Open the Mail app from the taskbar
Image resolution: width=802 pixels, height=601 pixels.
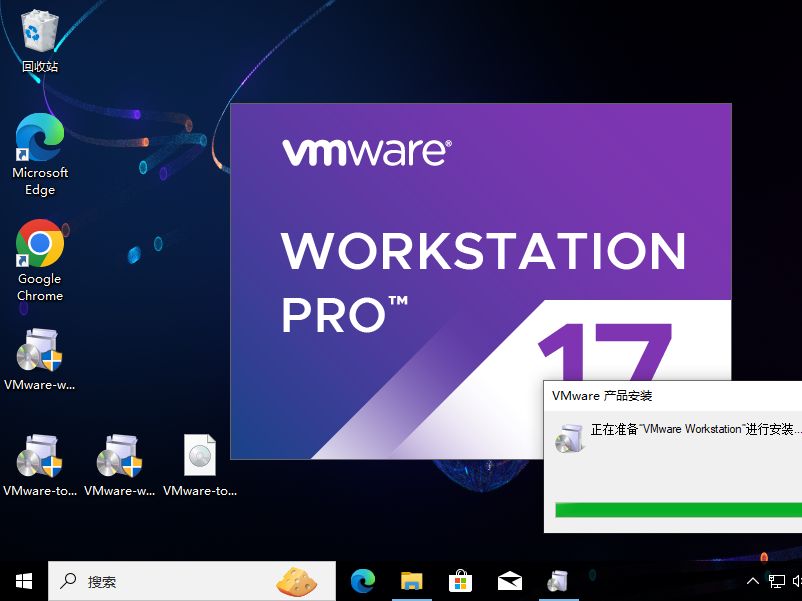509,581
